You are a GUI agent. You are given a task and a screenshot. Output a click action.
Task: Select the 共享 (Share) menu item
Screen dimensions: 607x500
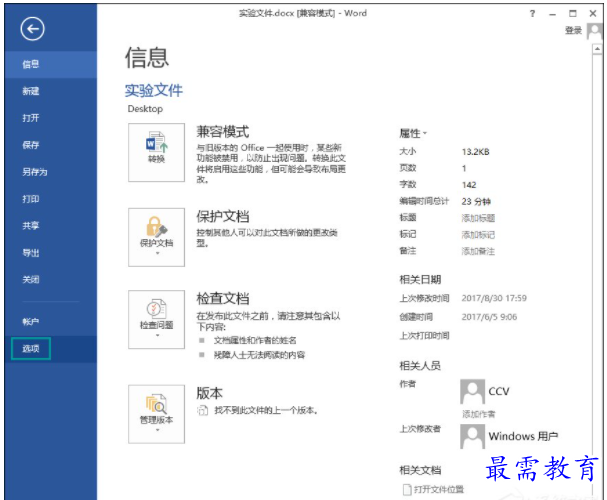(51, 226)
